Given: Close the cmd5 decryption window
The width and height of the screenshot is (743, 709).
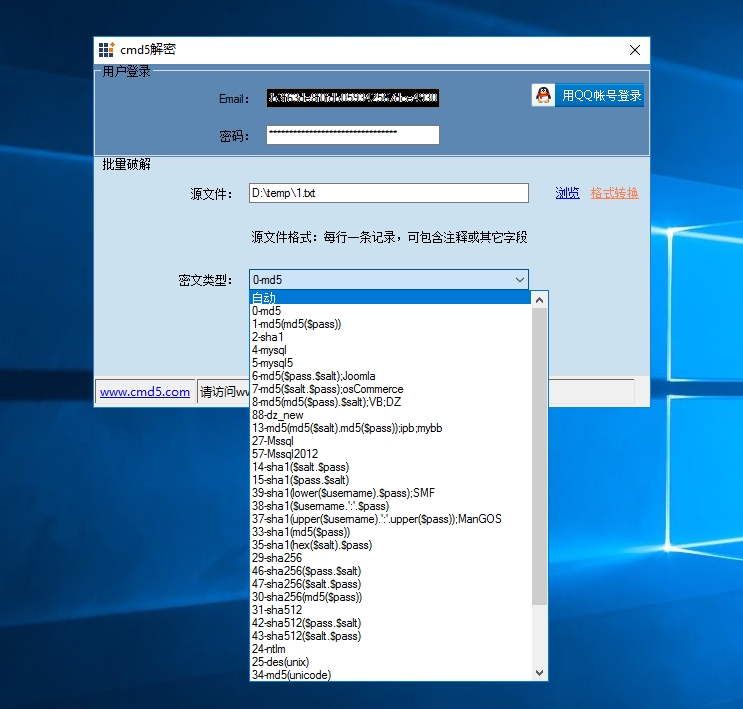Looking at the screenshot, I should [x=634, y=50].
